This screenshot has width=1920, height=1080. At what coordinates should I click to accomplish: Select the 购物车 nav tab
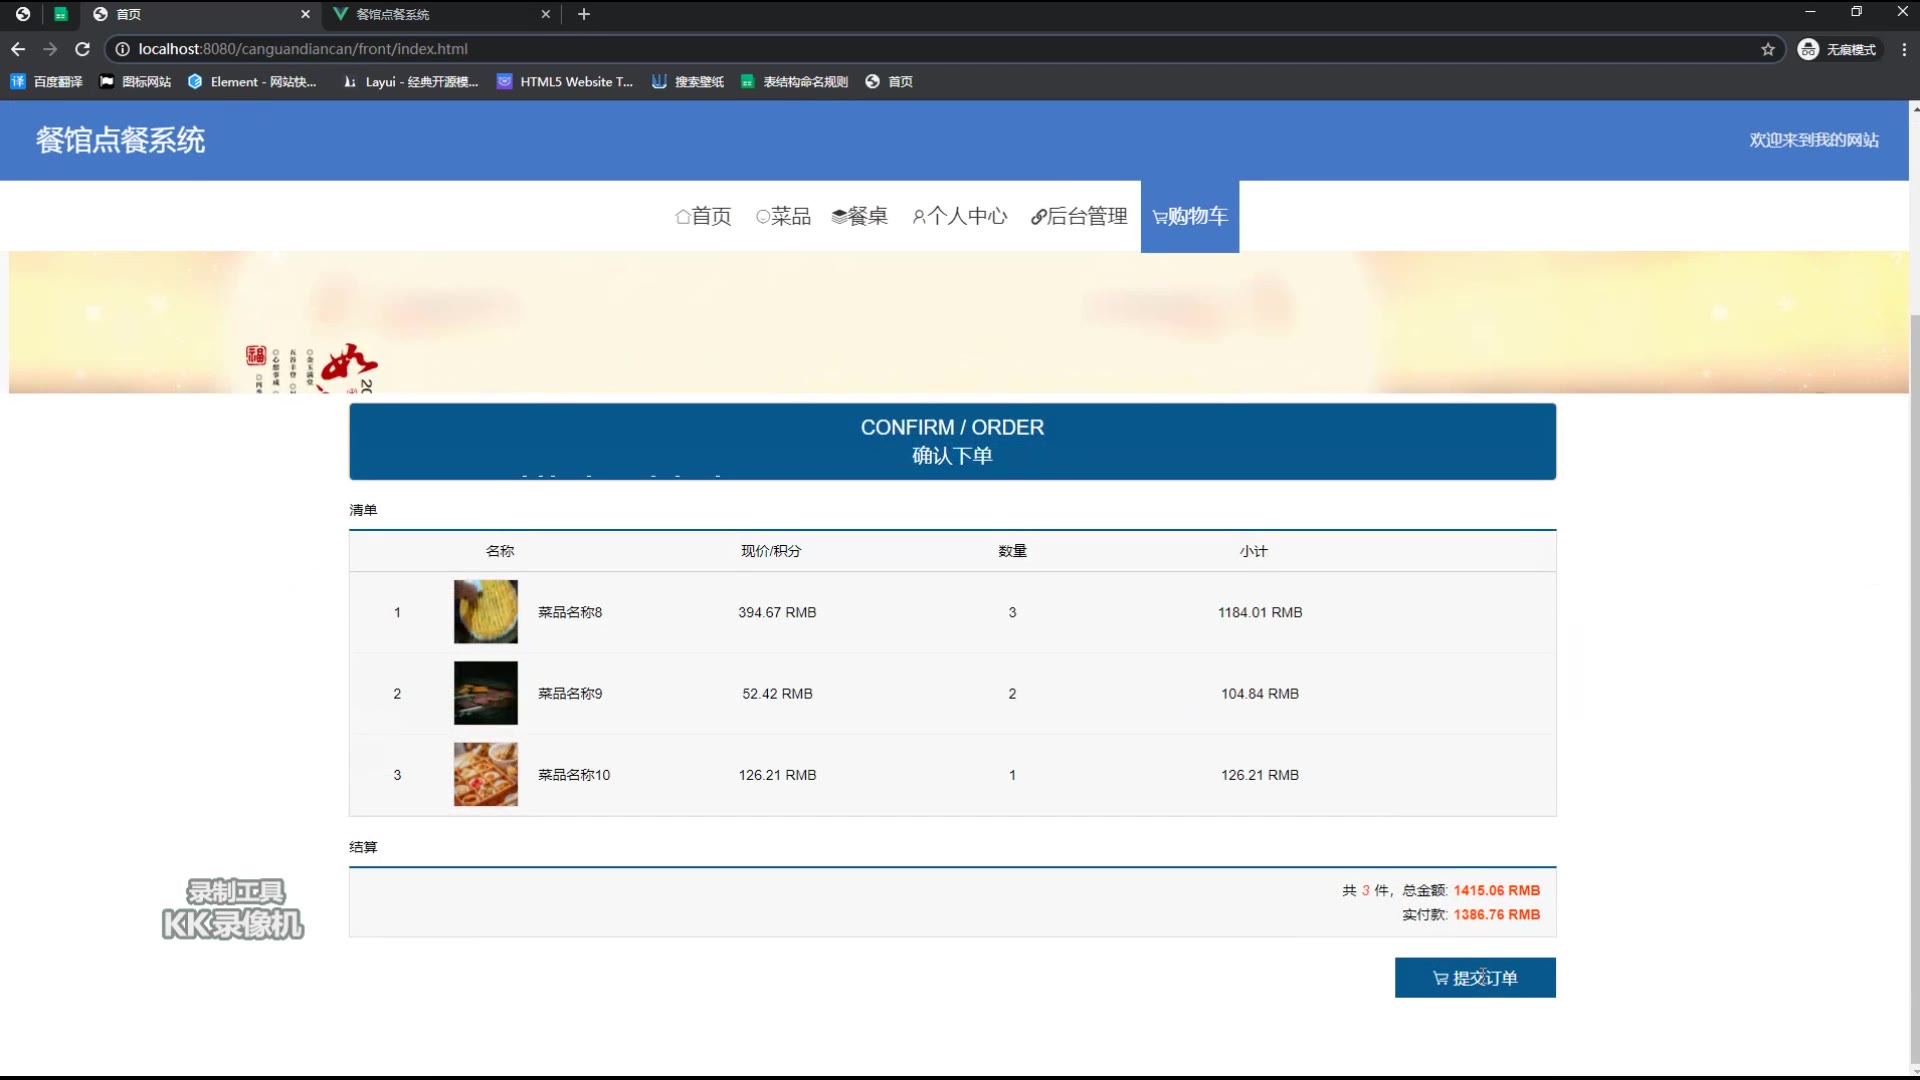pos(1189,216)
